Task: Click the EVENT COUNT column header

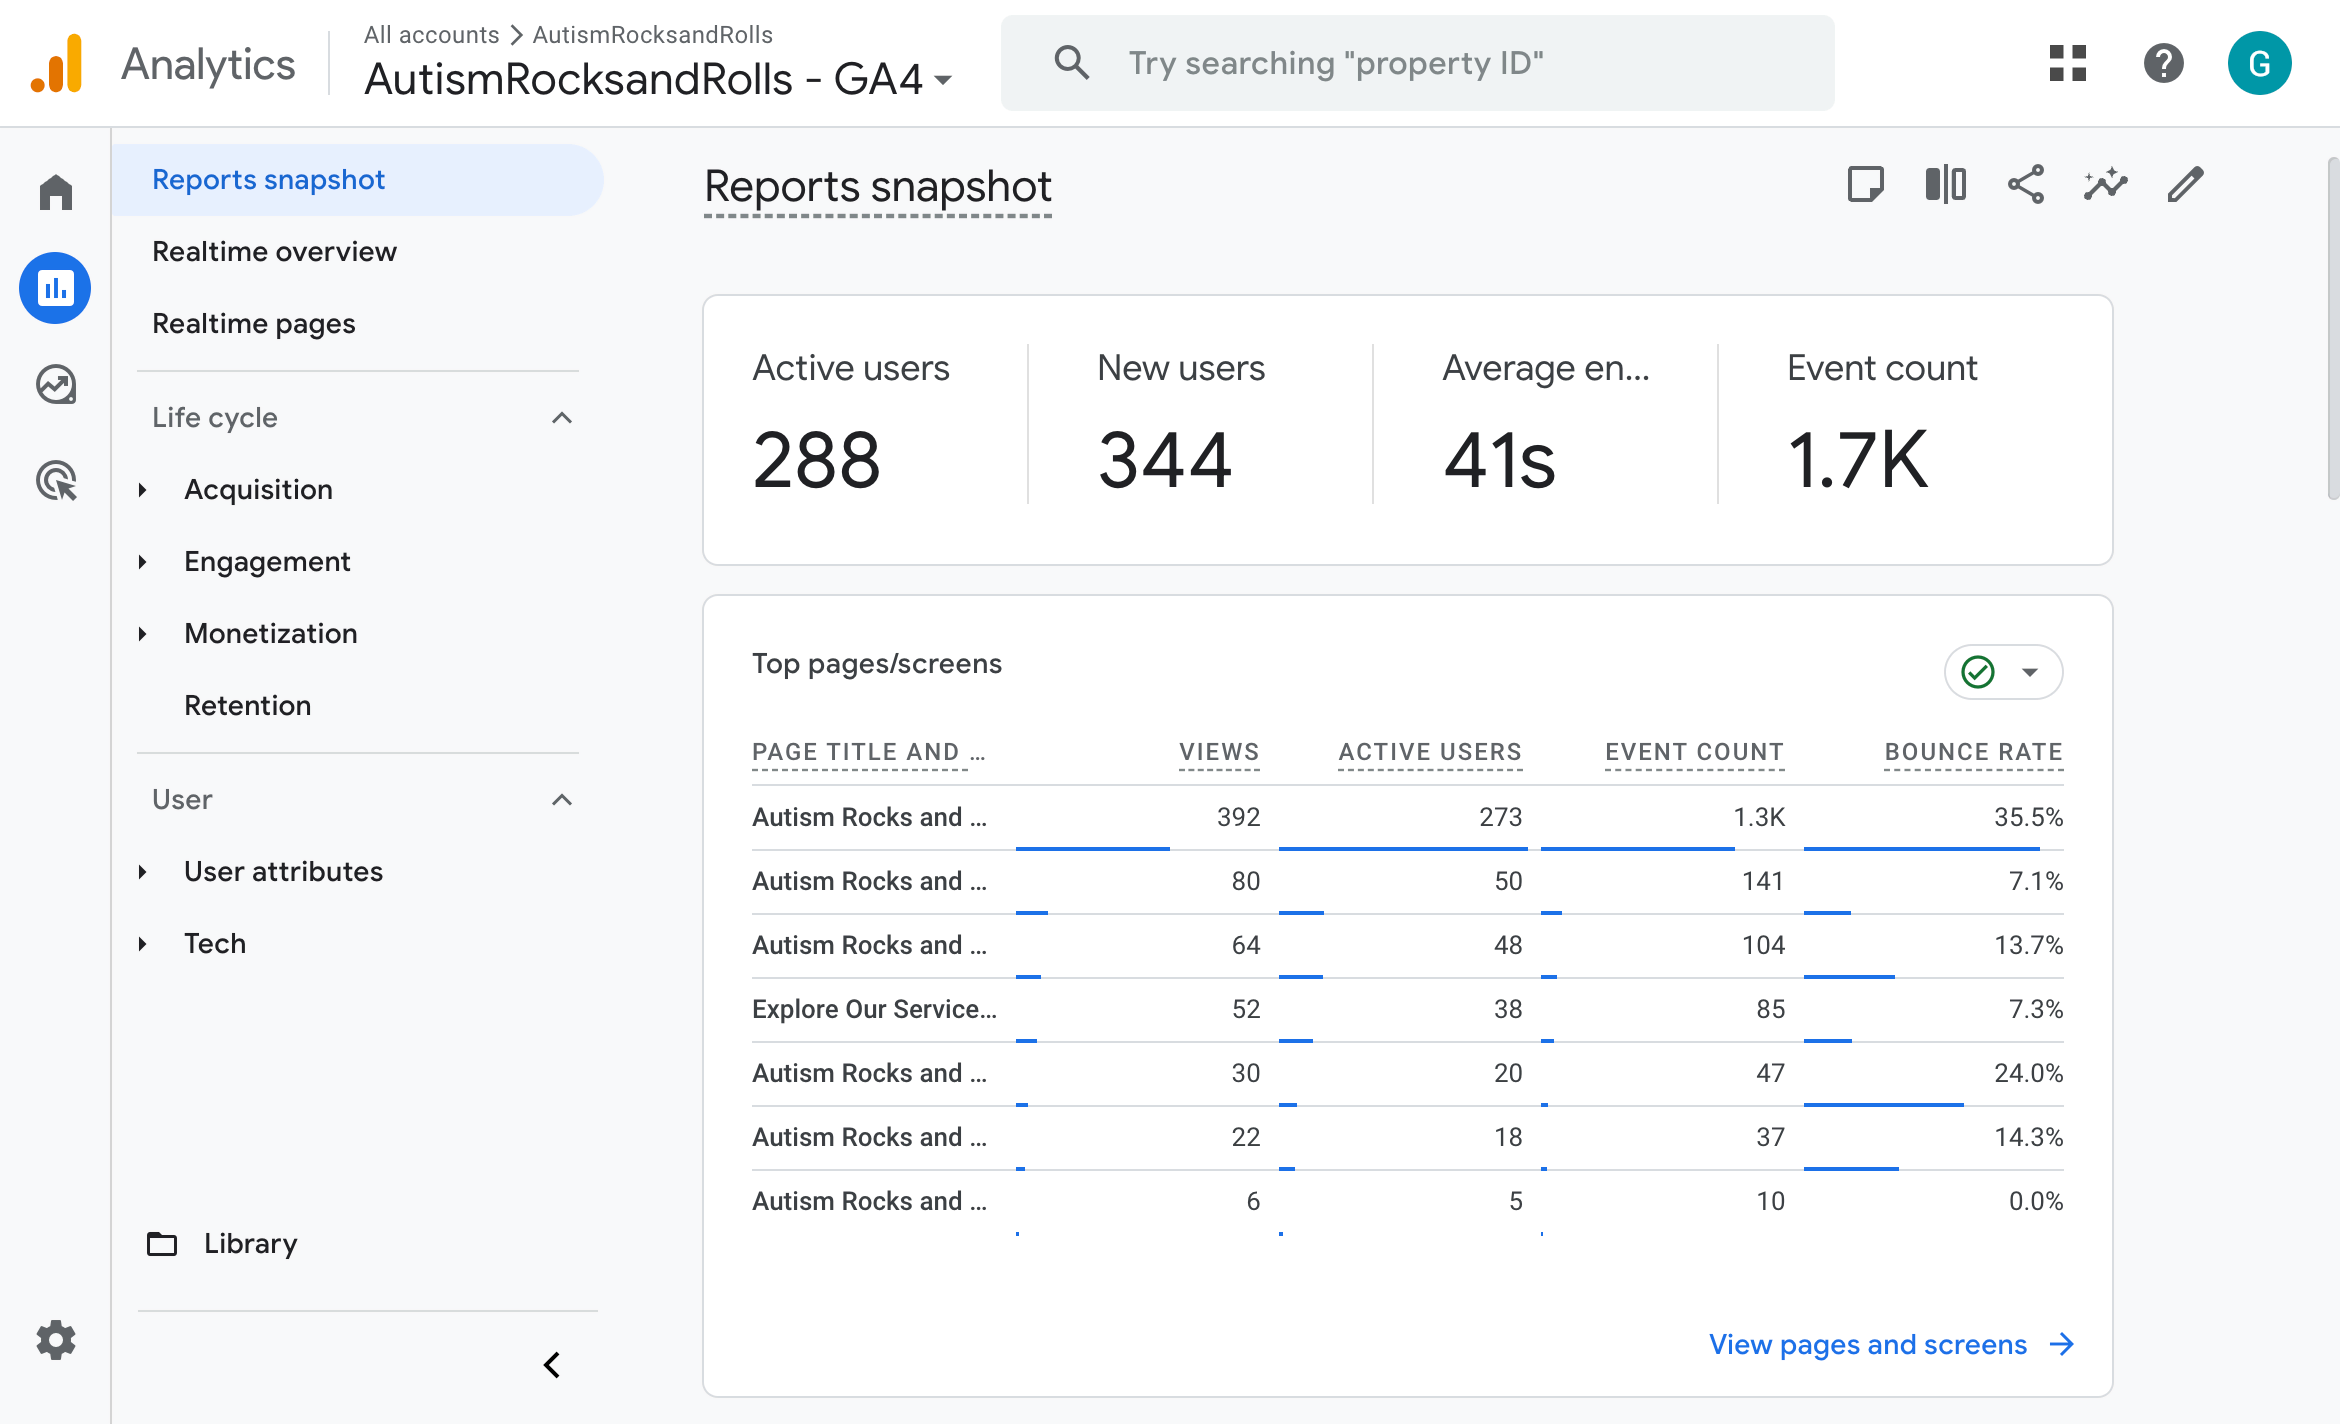Action: (x=1694, y=752)
